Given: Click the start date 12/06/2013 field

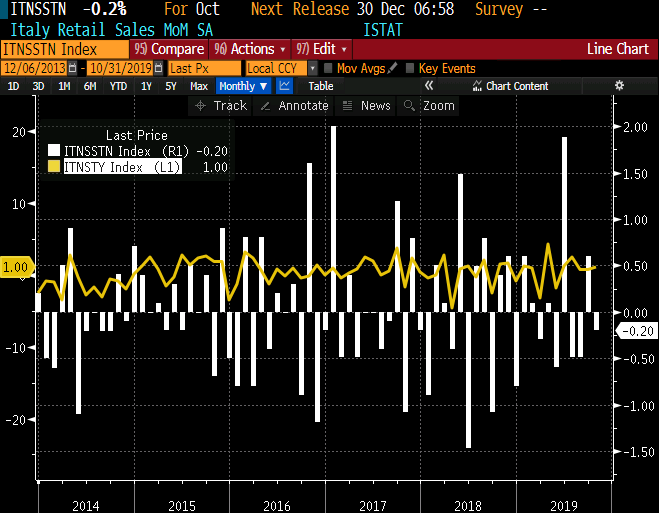Looking at the screenshot, I should (x=34, y=68).
